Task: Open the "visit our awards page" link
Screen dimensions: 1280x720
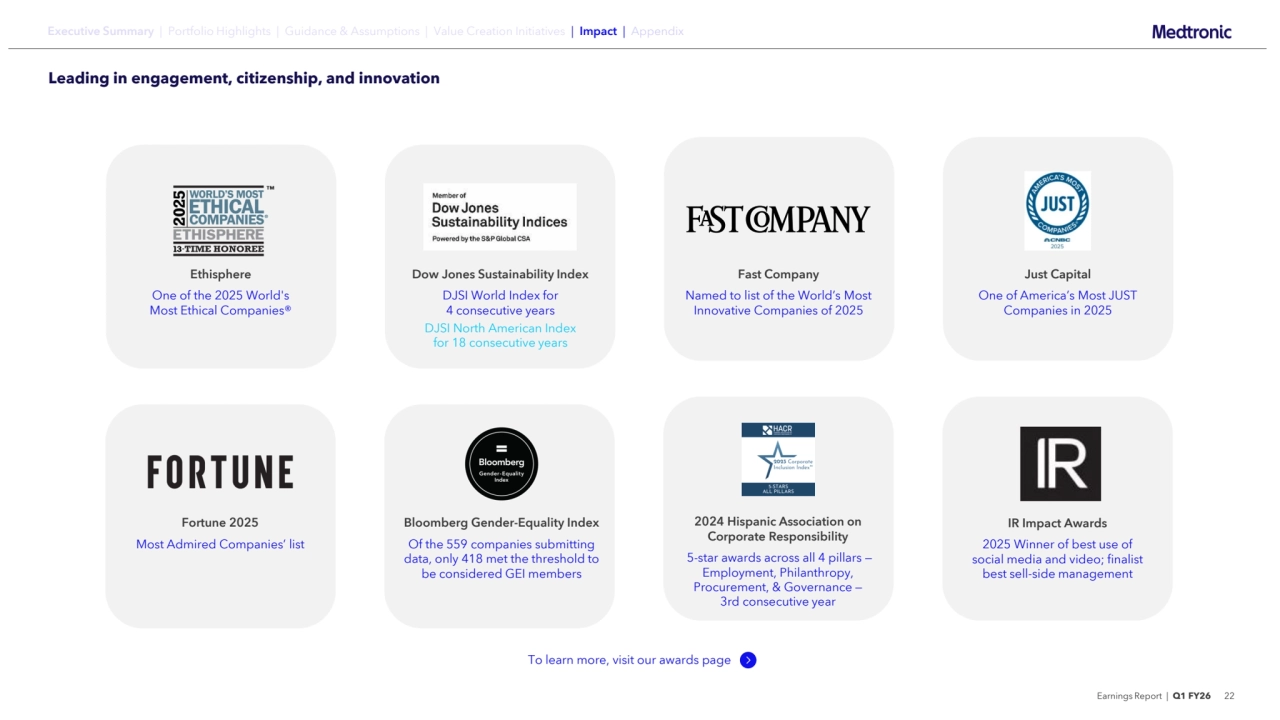Action: pos(629,660)
